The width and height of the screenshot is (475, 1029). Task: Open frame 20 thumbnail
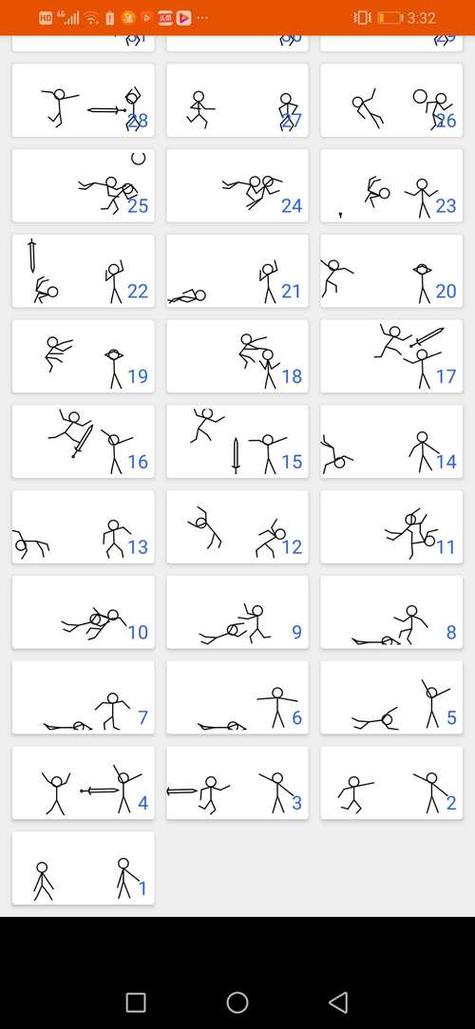pyautogui.click(x=392, y=270)
